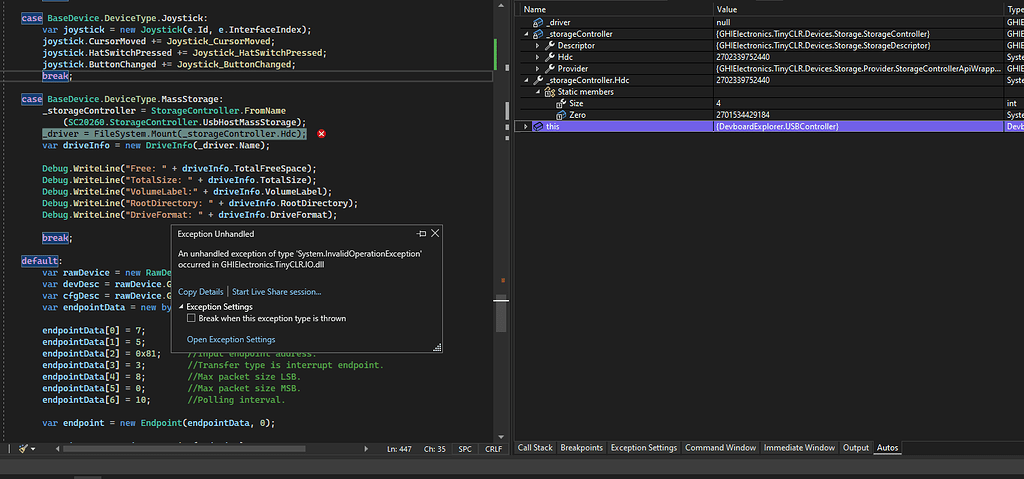Click the Static members class icon
This screenshot has height=479, width=1024.
click(549, 92)
